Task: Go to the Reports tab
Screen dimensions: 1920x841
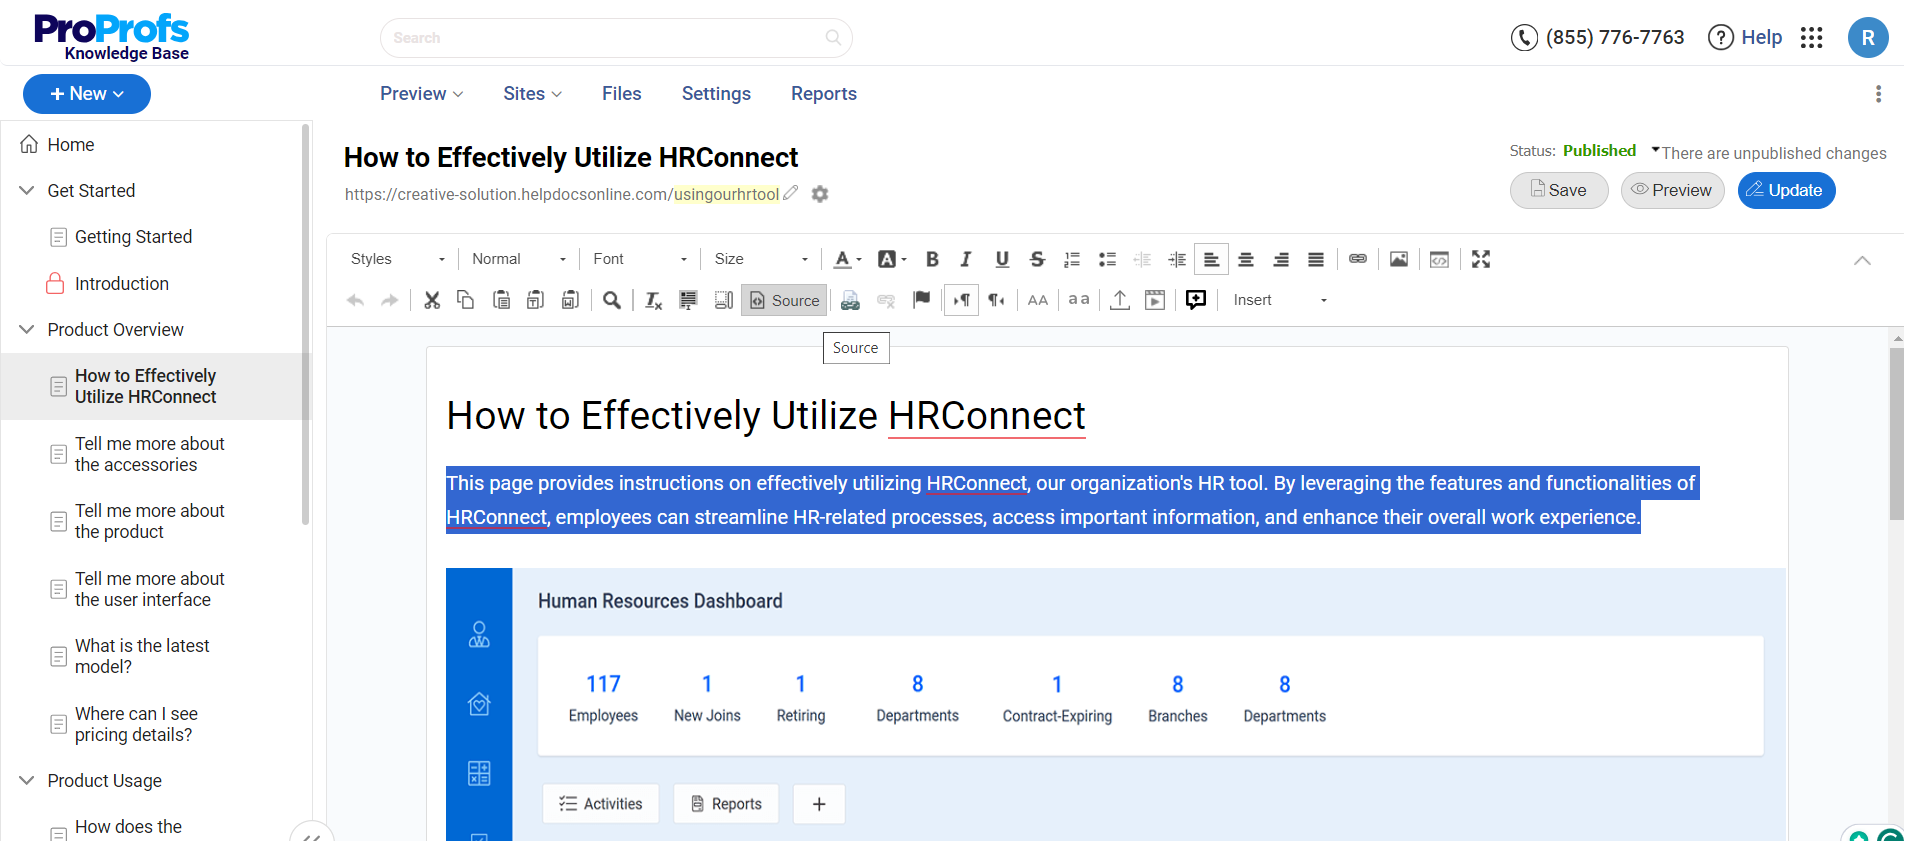Action: pyautogui.click(x=824, y=93)
